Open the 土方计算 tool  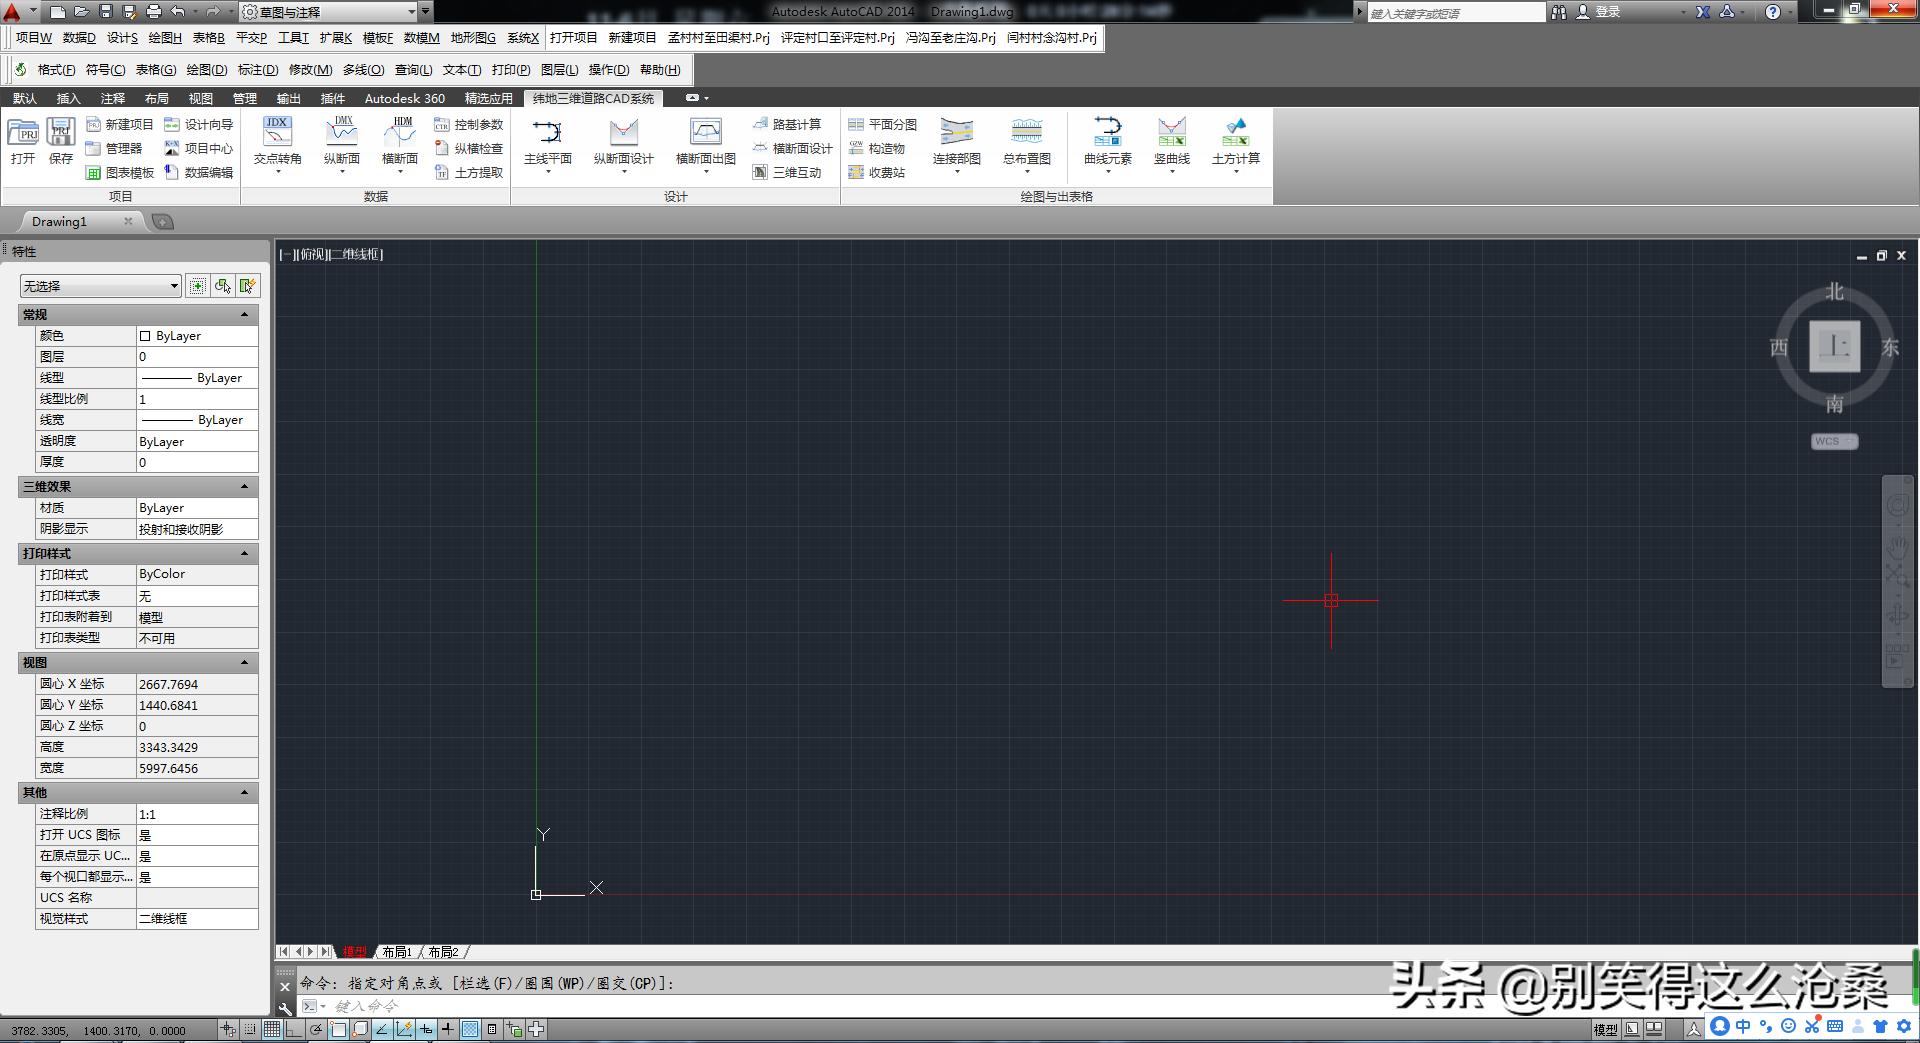1236,145
